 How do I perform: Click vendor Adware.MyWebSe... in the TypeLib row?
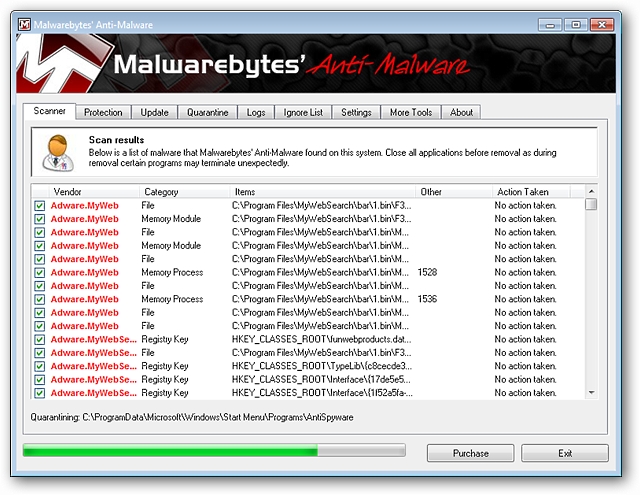click(x=93, y=366)
